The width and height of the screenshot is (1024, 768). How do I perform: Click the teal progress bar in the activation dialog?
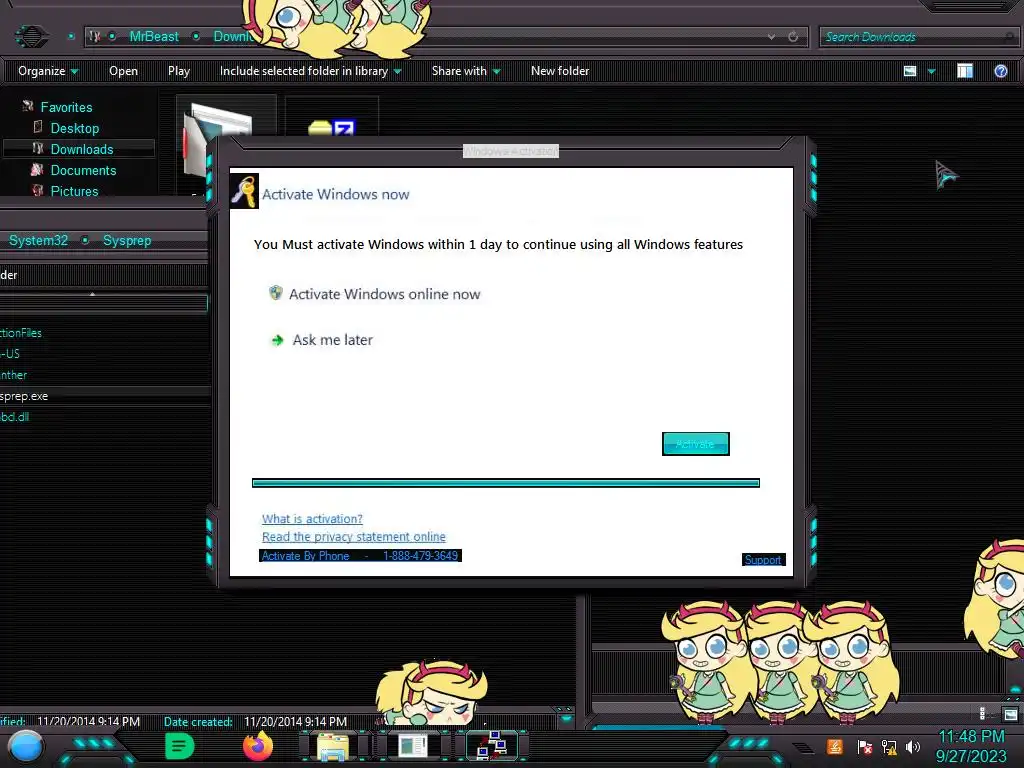click(505, 483)
